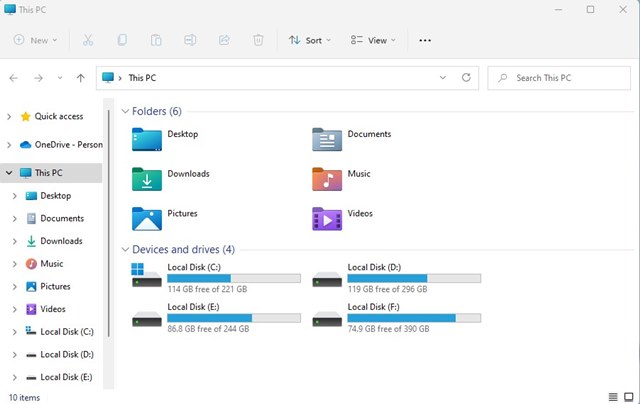Open the See more three-dots menu
640x404 pixels.
(425, 40)
